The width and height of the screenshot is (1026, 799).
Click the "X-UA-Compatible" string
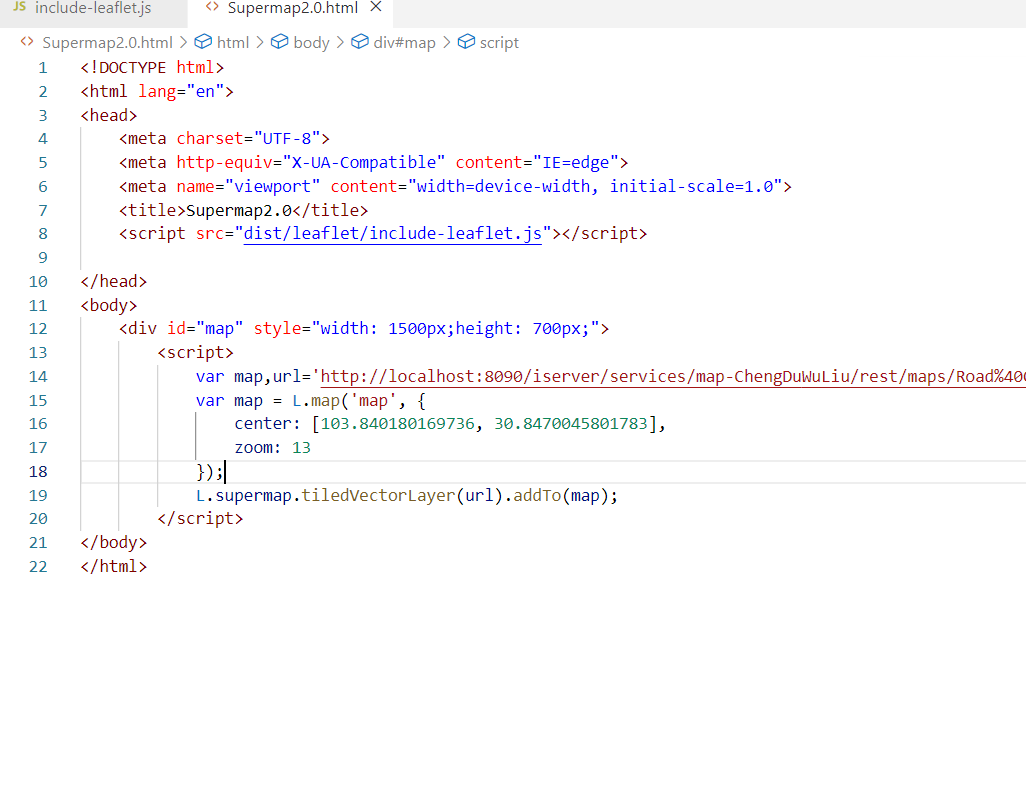click(x=364, y=162)
